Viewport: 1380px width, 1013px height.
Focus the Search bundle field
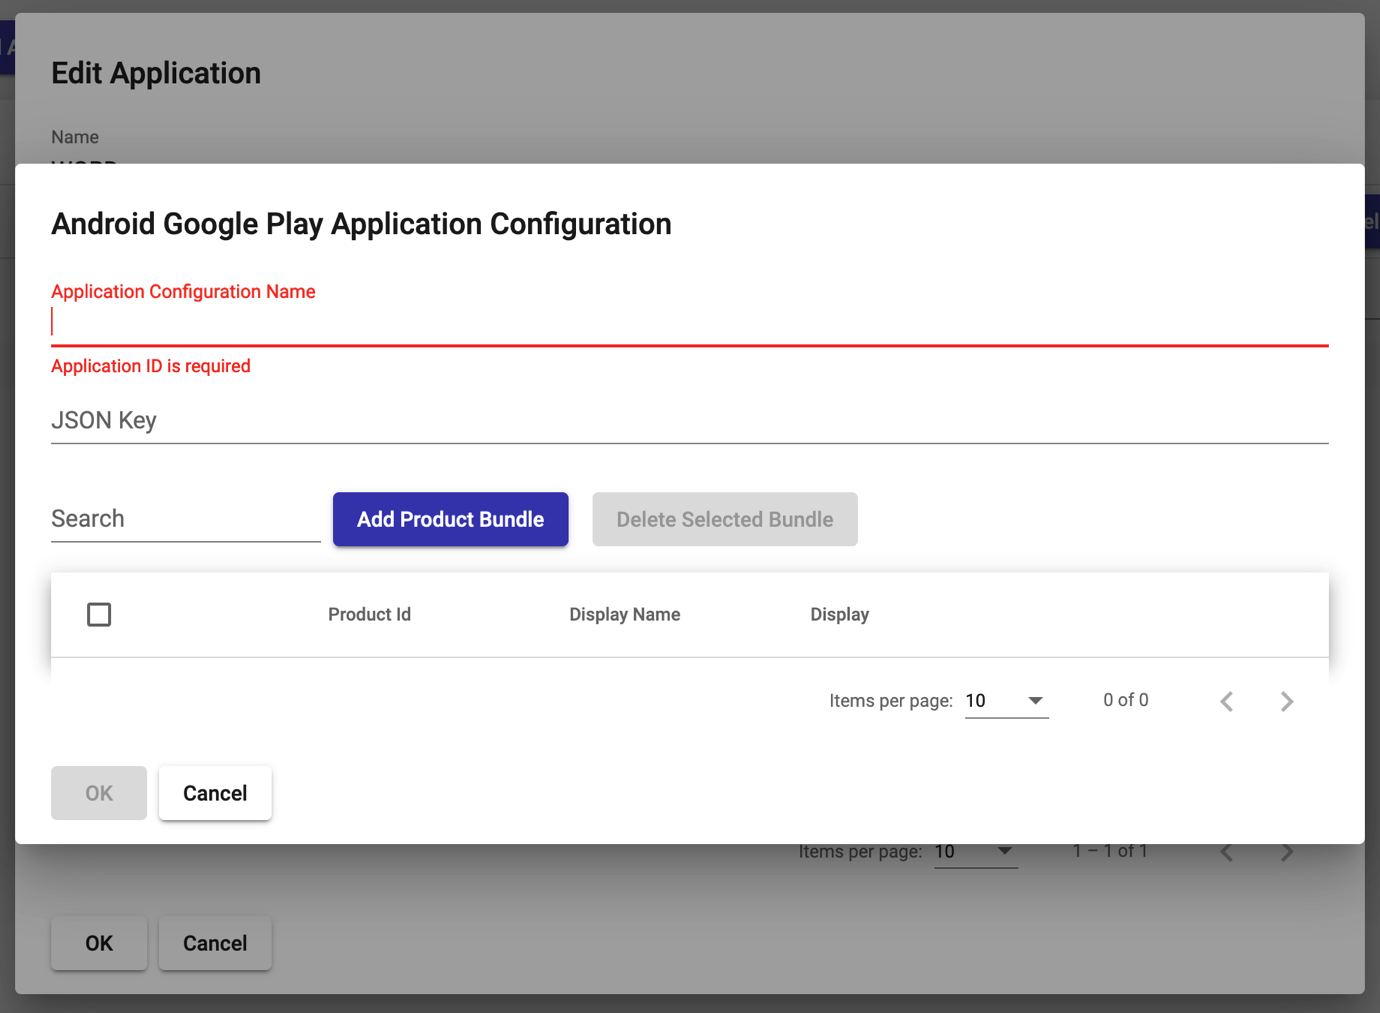tap(185, 519)
